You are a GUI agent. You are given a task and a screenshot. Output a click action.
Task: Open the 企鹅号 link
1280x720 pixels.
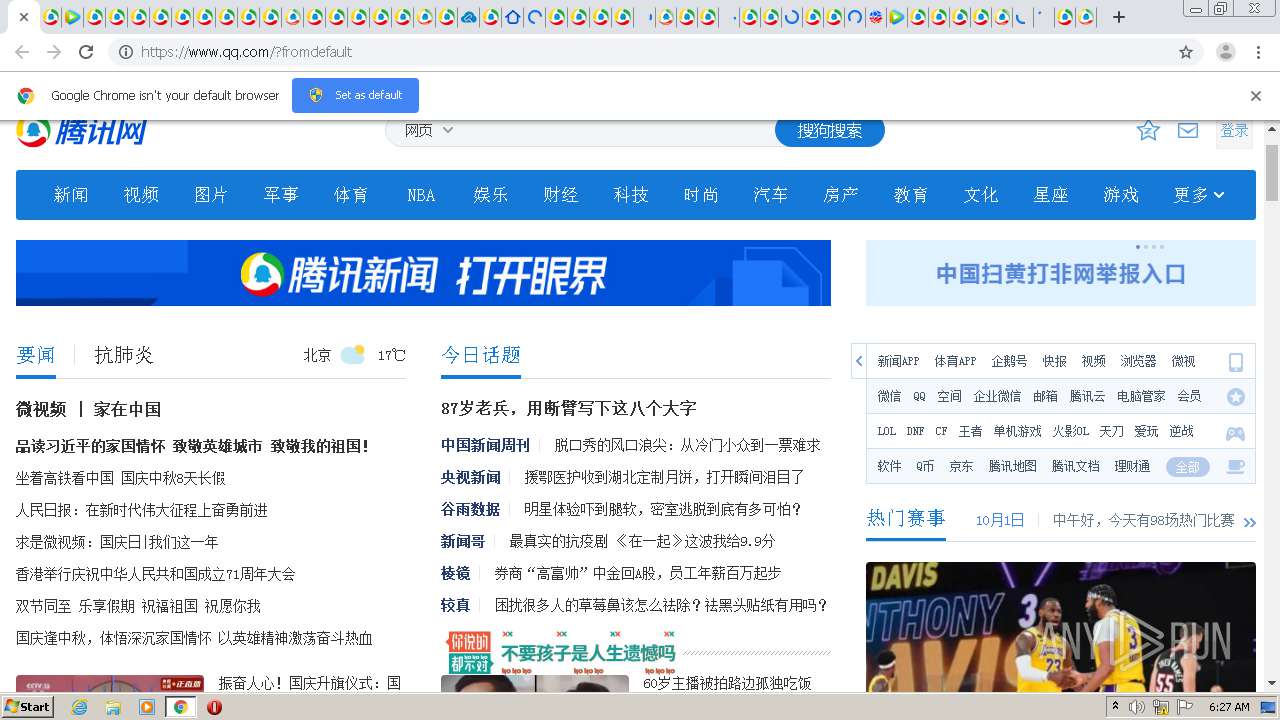(1009, 361)
